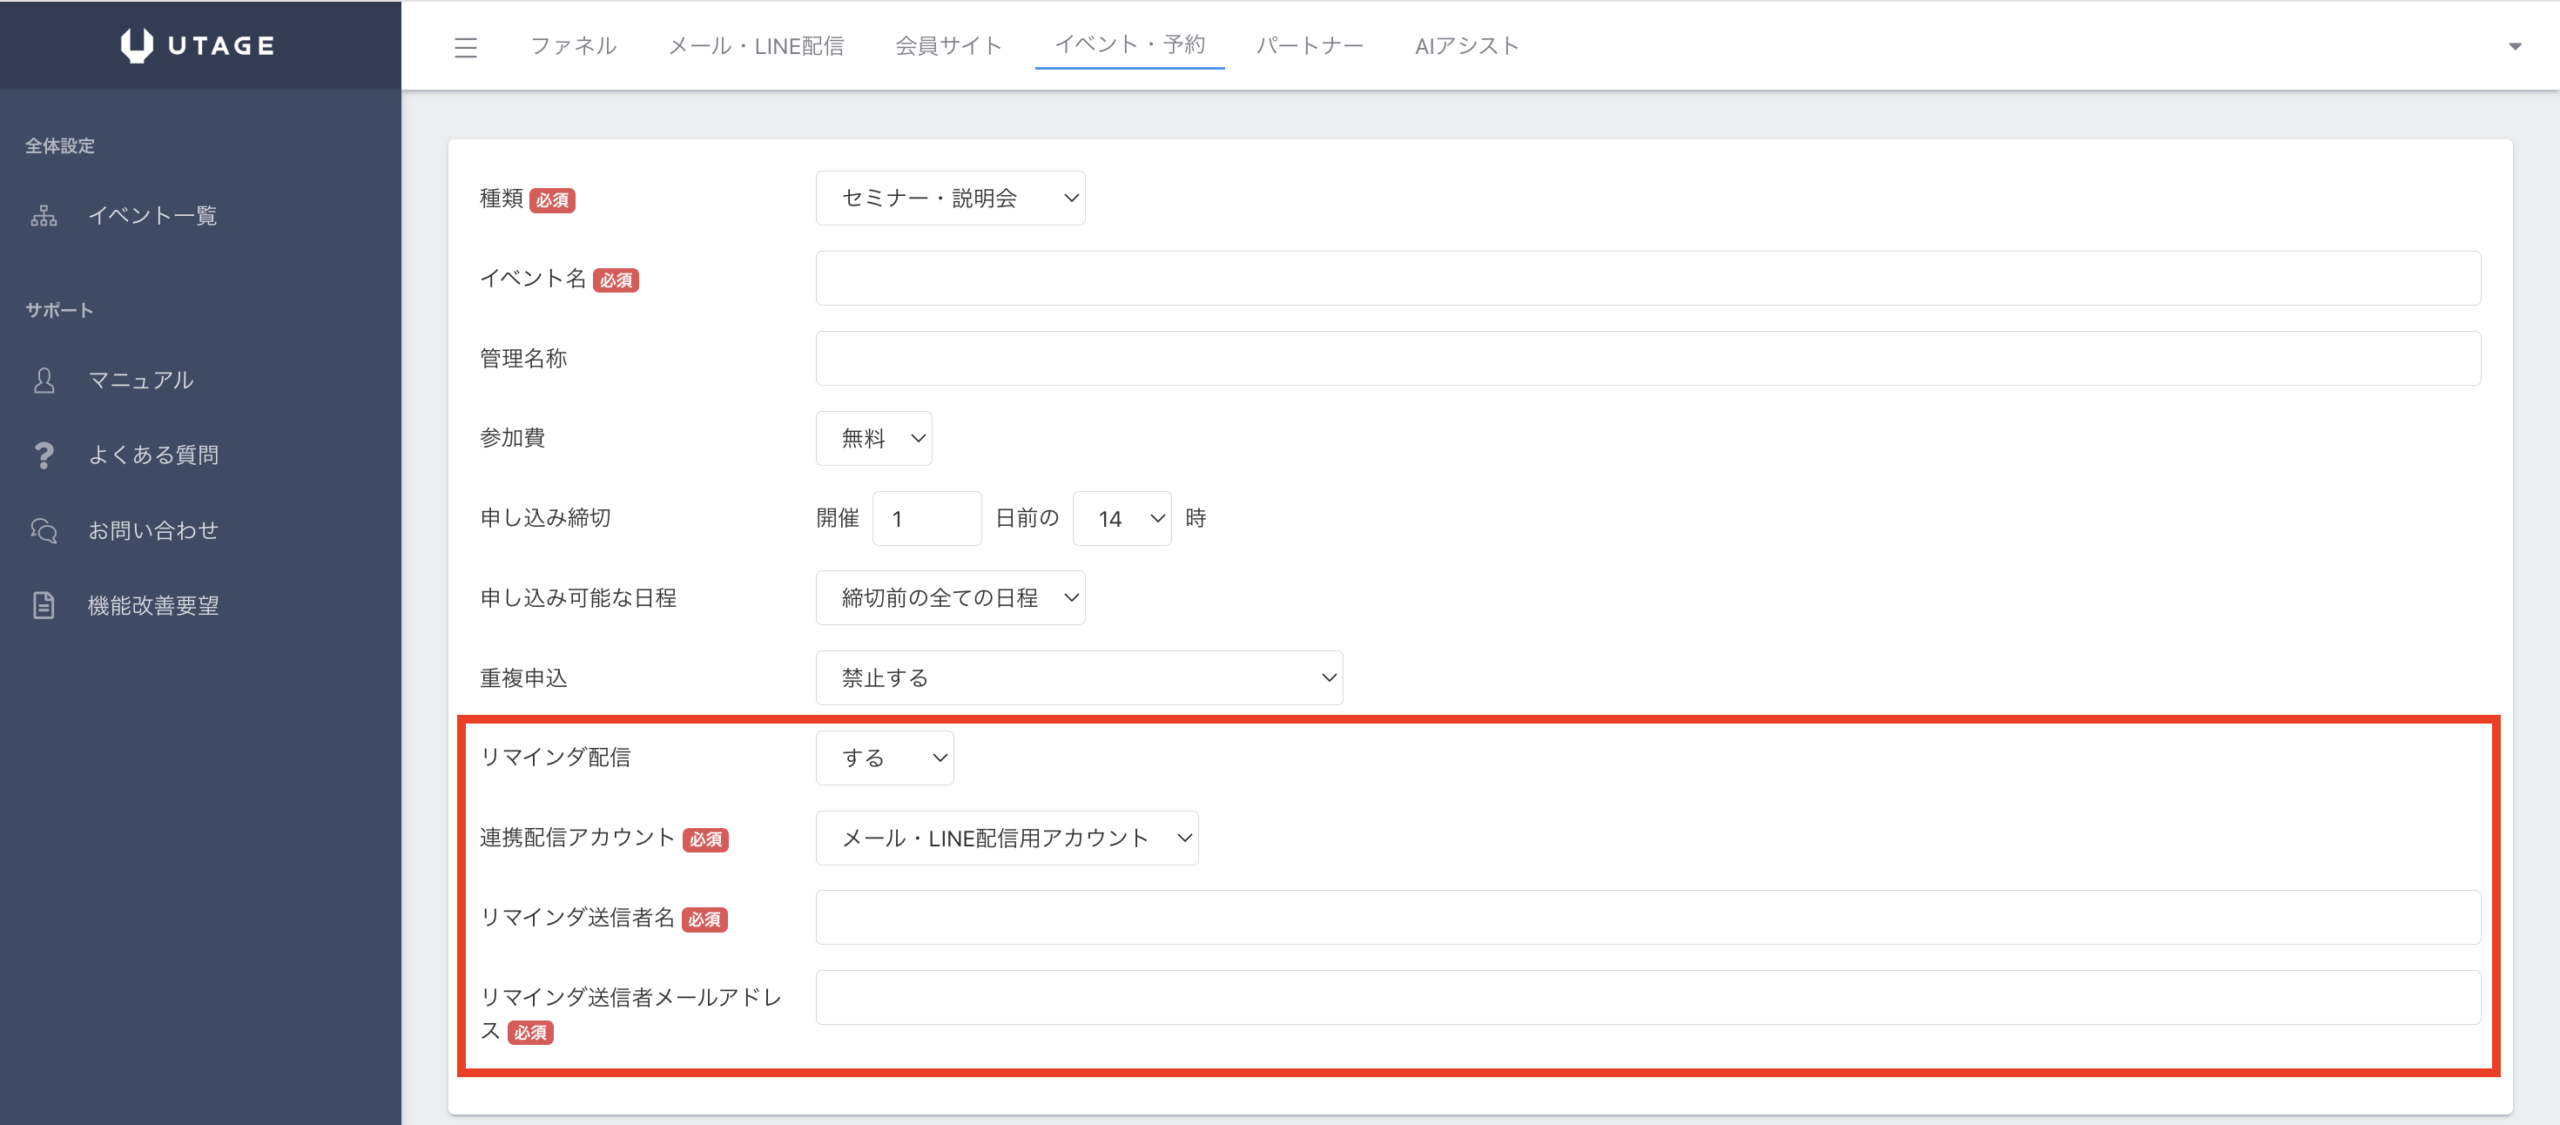Image resolution: width=2560 pixels, height=1125 pixels.
Task: Click the マニュアル person icon
Action: [44, 380]
